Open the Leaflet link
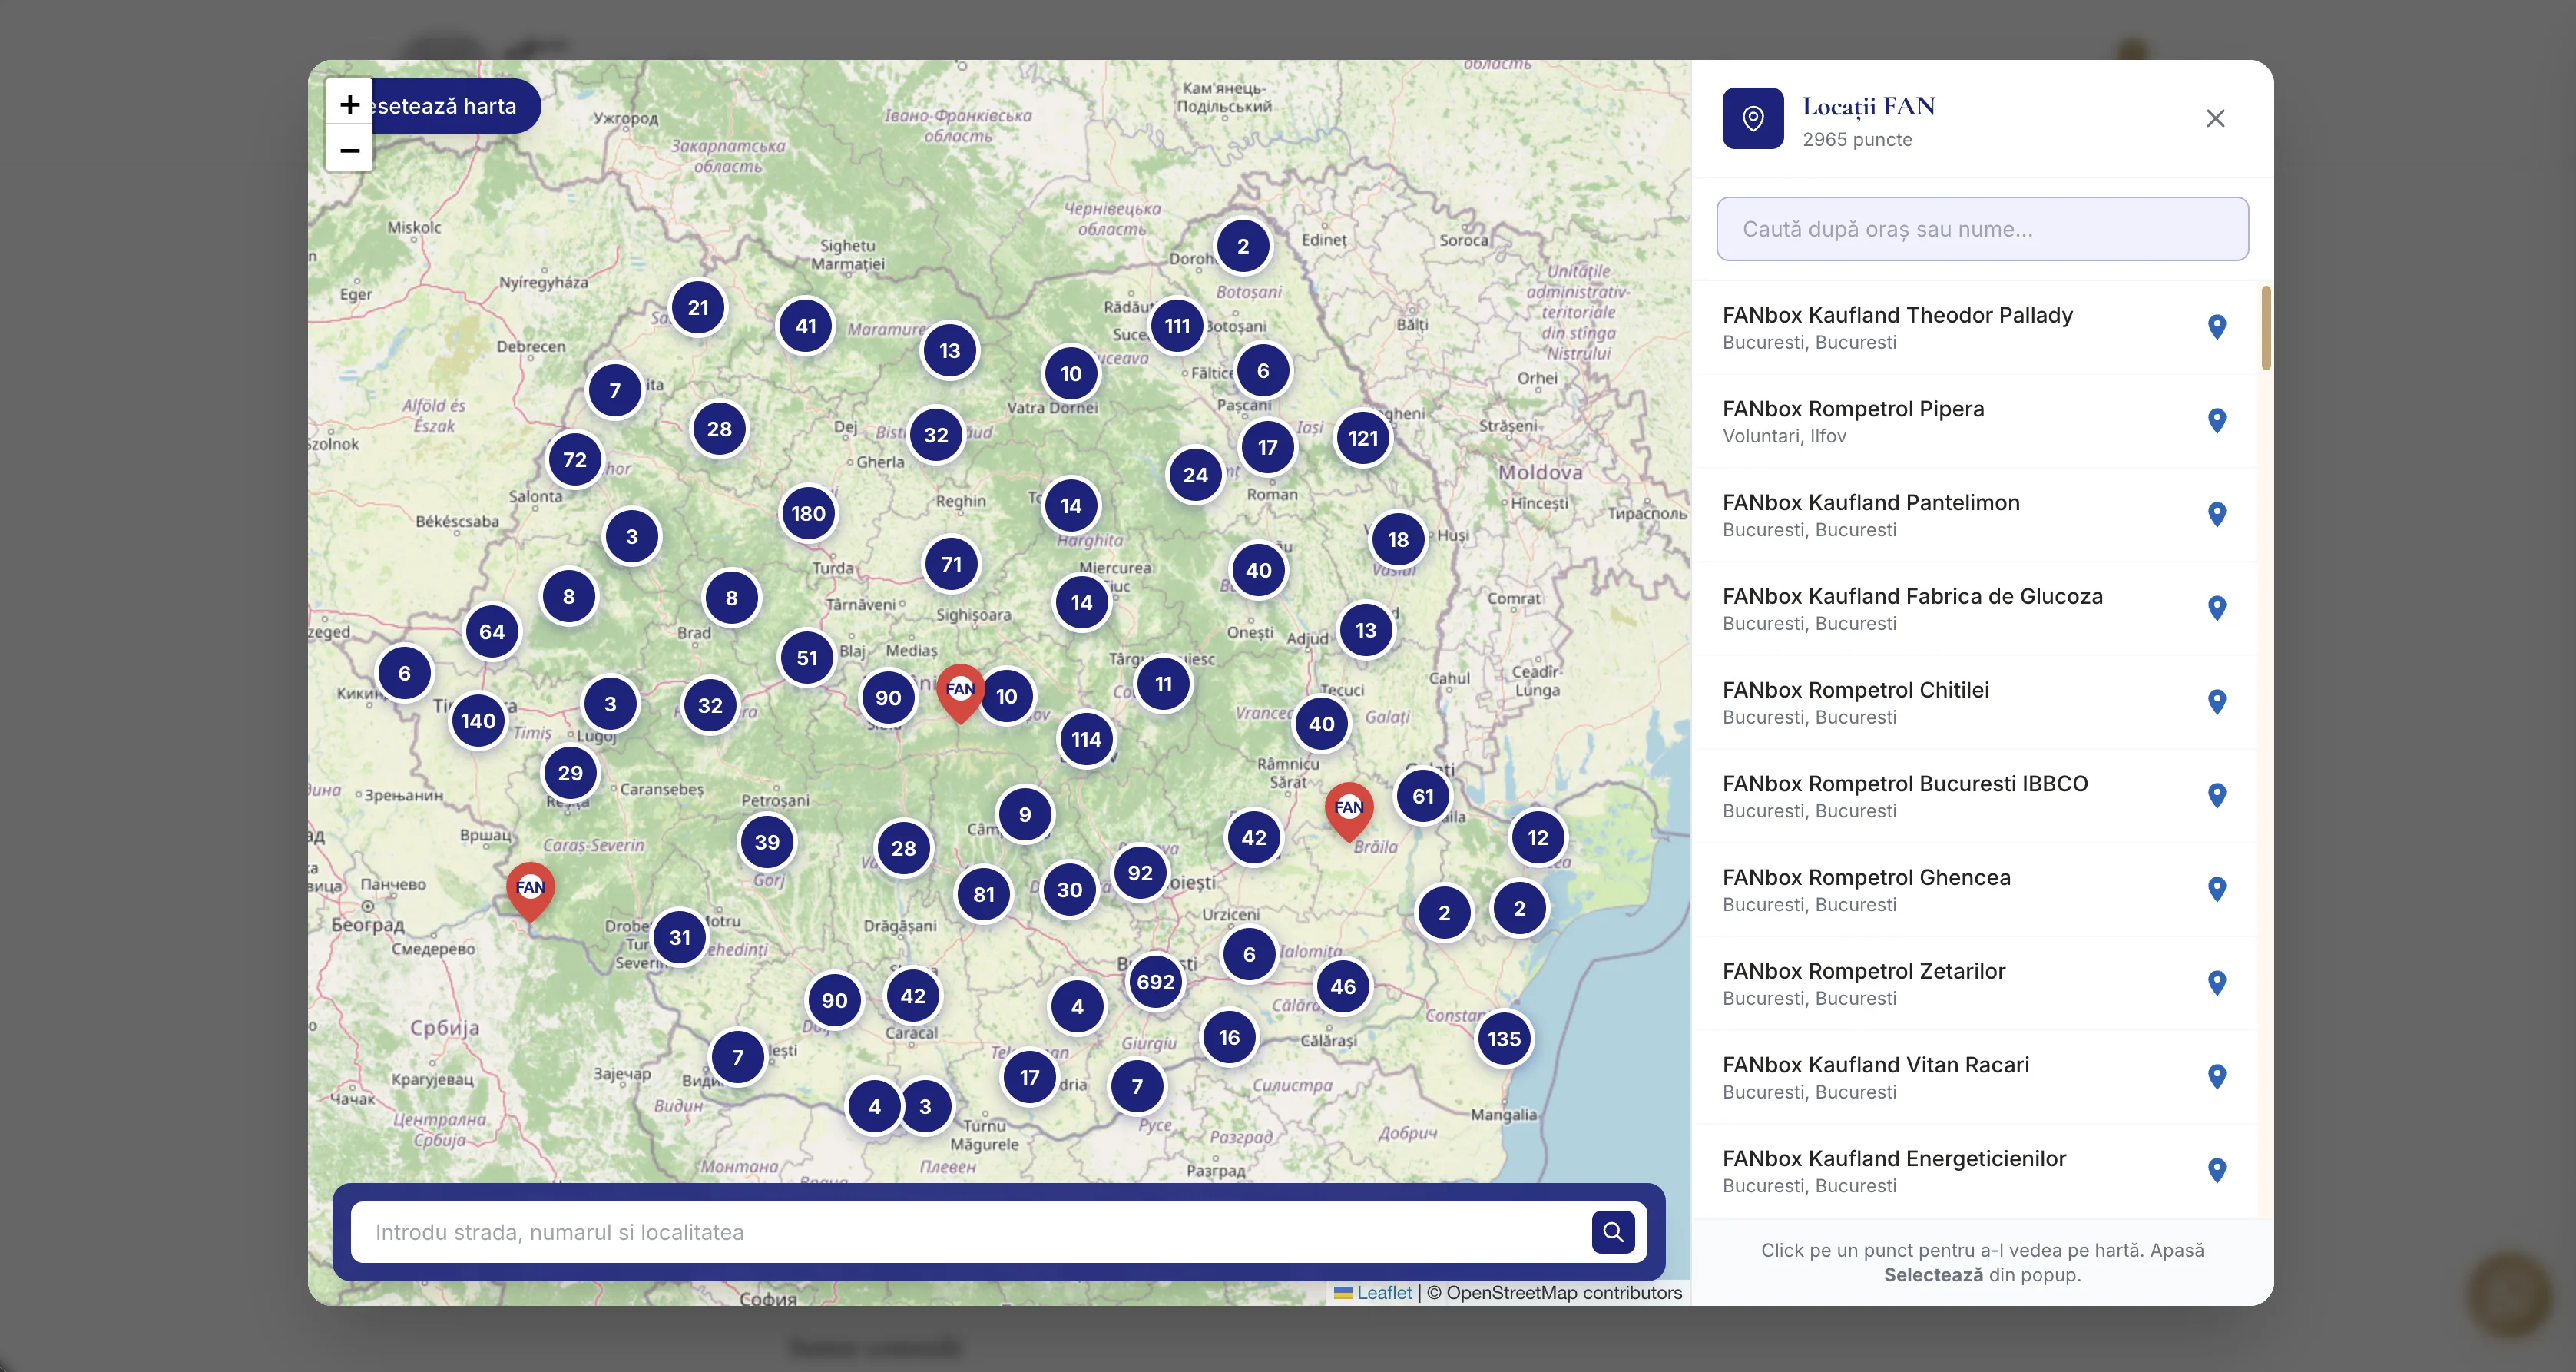This screenshot has height=1372, width=2576. coord(1383,1292)
